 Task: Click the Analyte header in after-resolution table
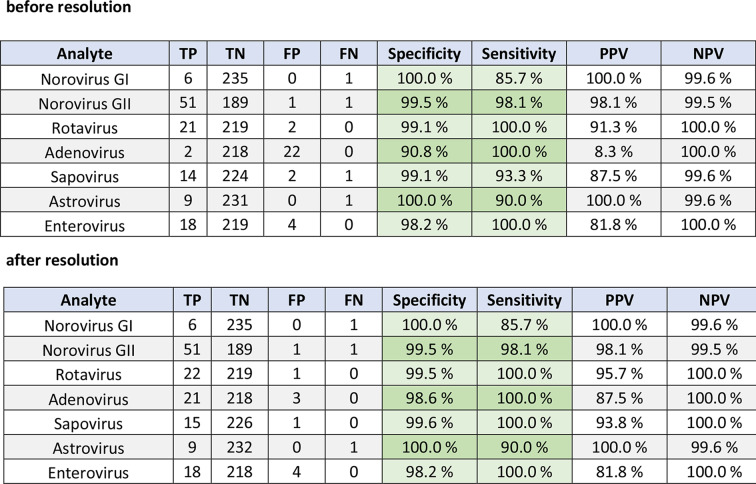click(x=89, y=300)
